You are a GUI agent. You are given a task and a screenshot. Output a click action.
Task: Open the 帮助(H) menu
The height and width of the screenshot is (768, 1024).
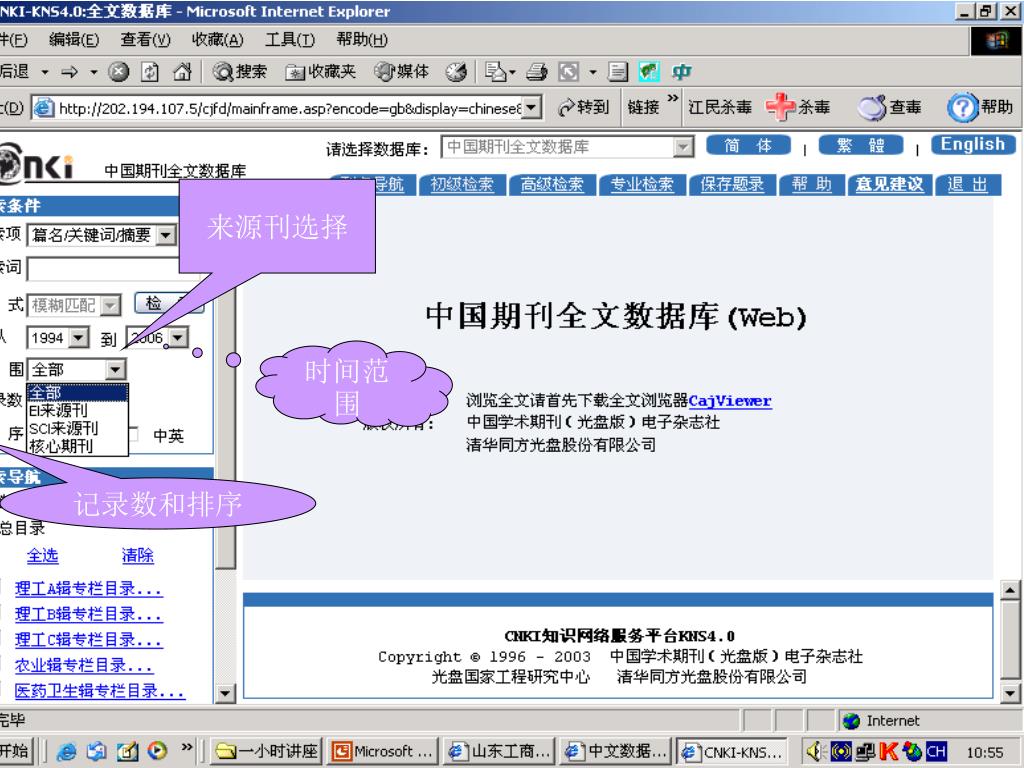pyautogui.click(x=362, y=40)
